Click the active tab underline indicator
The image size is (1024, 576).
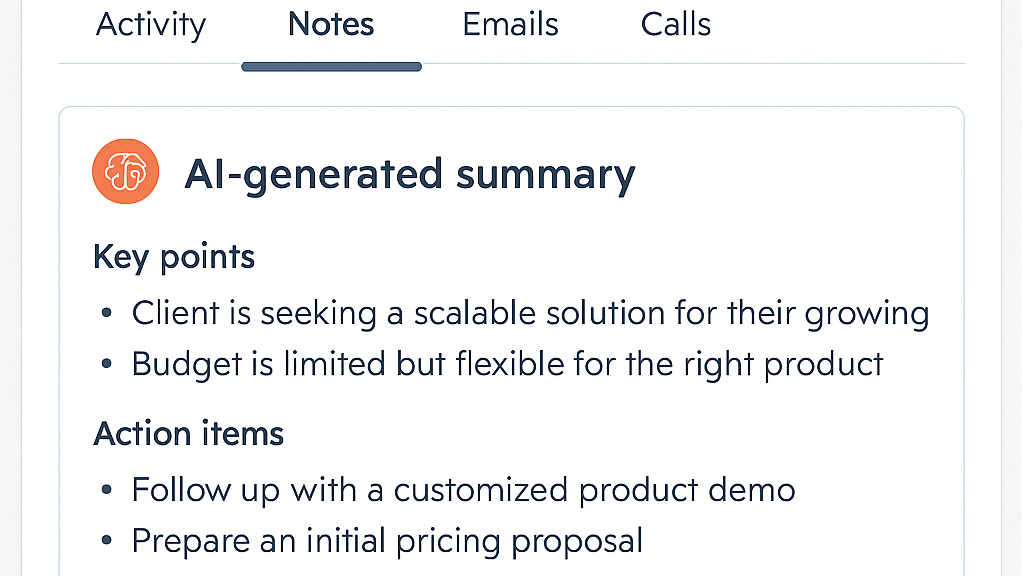[331, 66]
